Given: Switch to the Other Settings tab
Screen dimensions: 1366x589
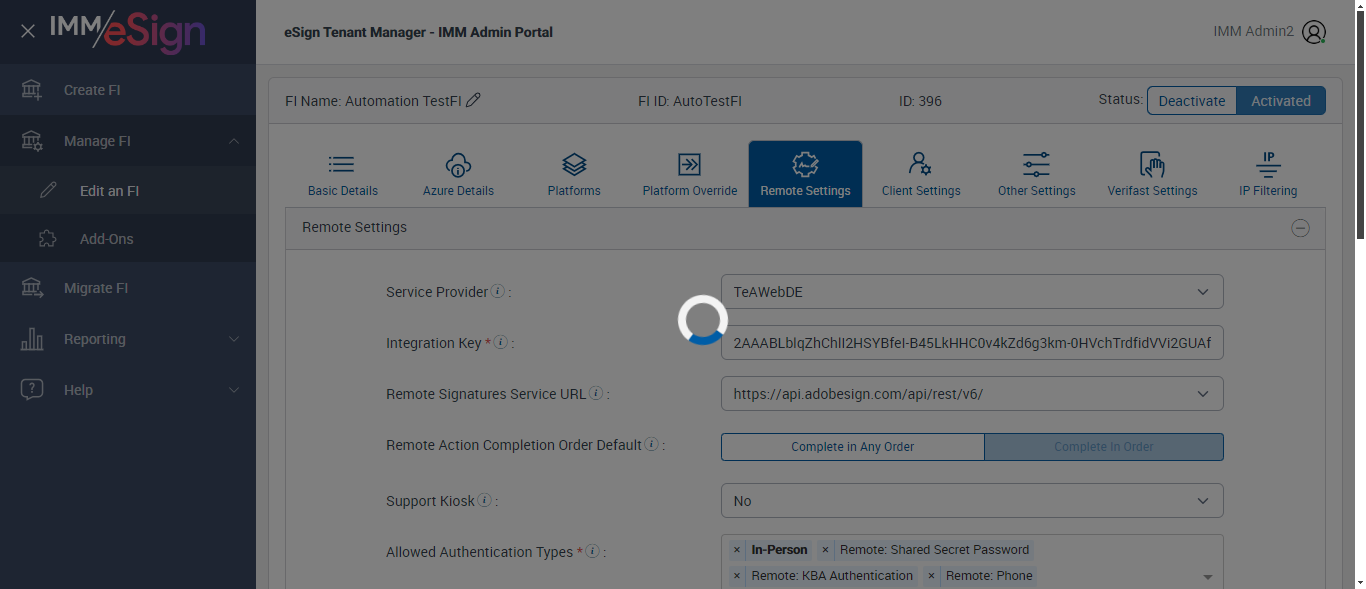Looking at the screenshot, I should pyautogui.click(x=1037, y=174).
